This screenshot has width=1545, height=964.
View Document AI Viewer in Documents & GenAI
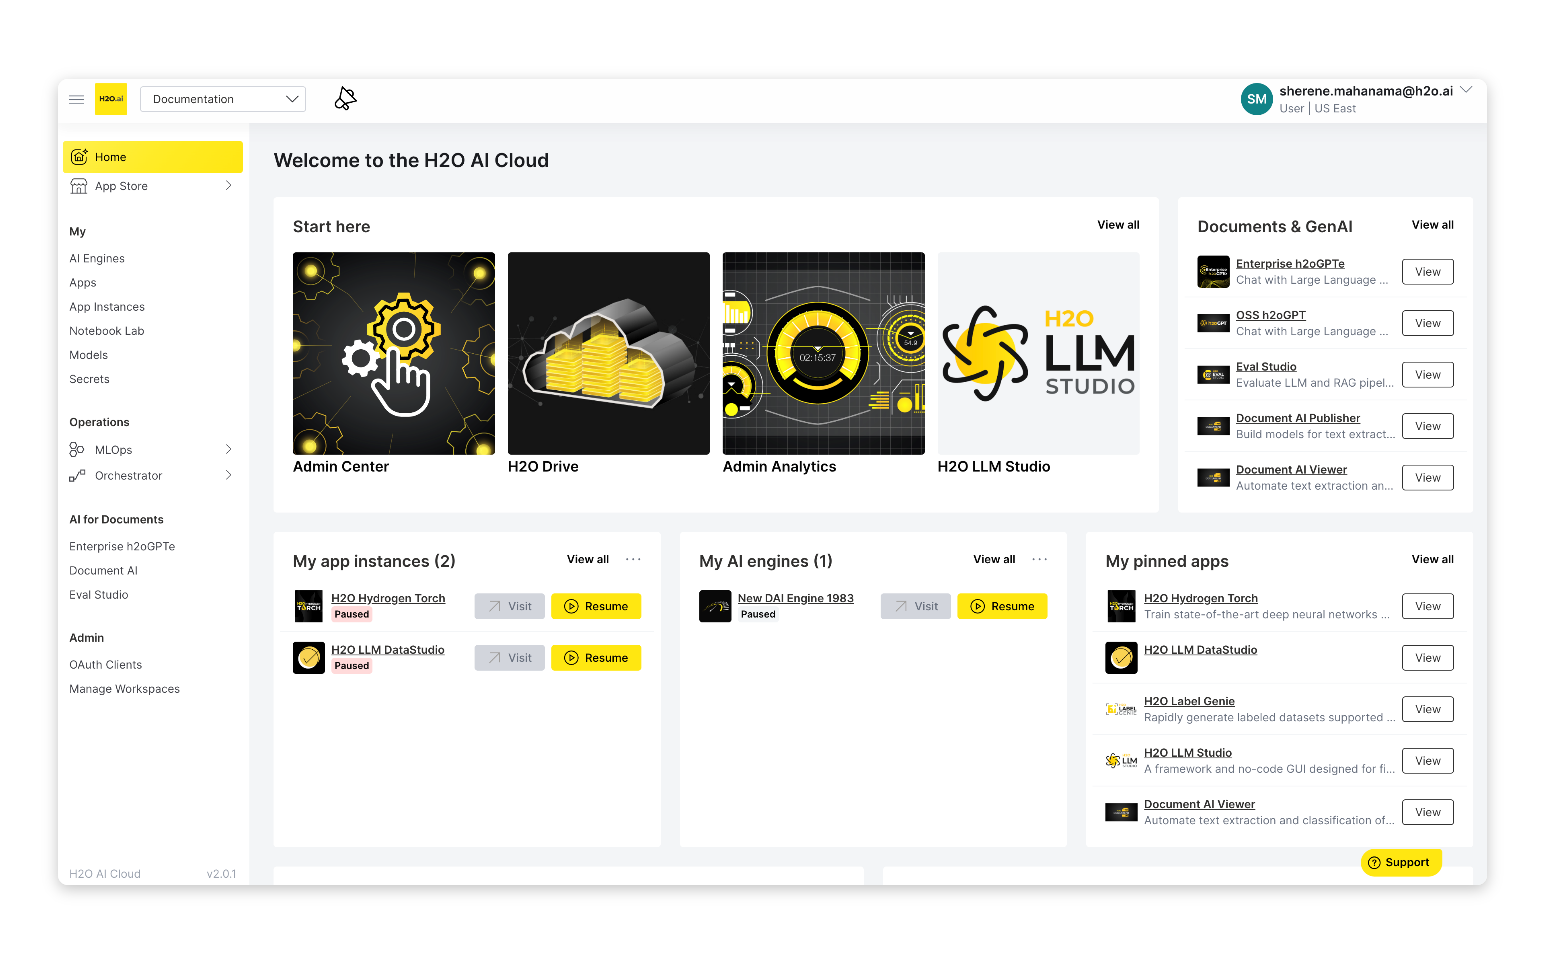point(1428,478)
